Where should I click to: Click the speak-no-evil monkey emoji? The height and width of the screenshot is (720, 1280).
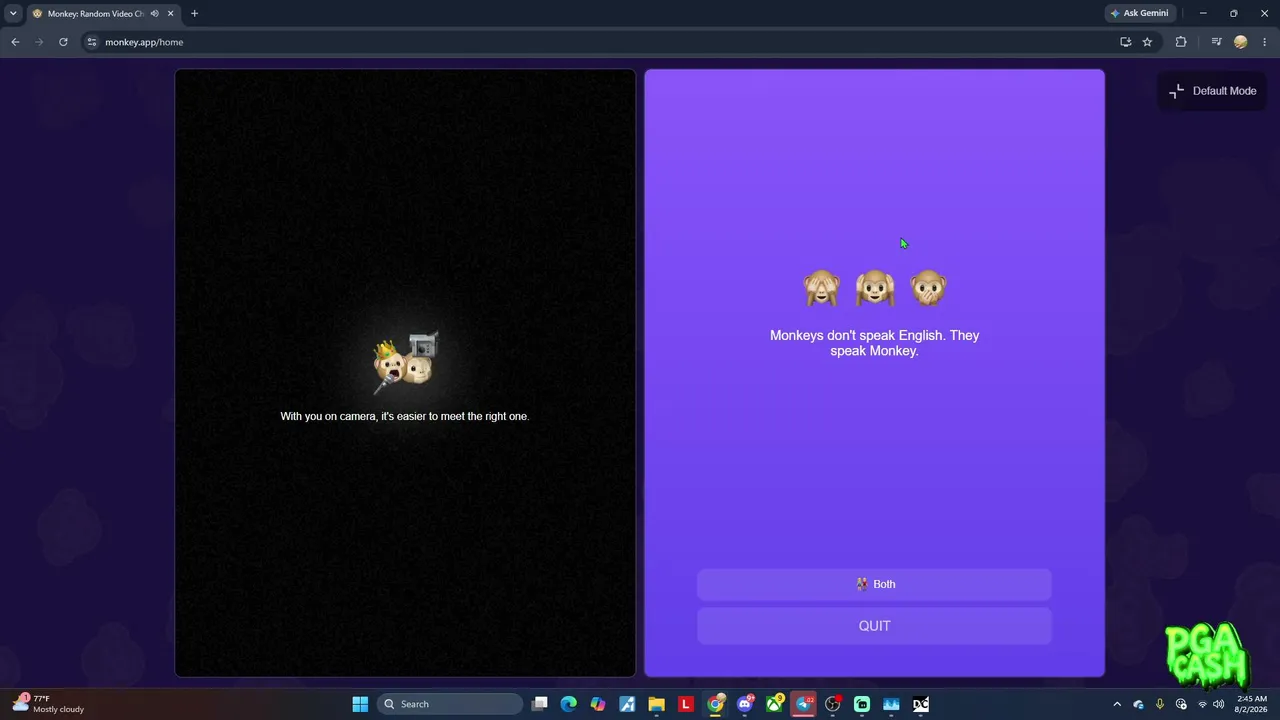[x=928, y=288]
